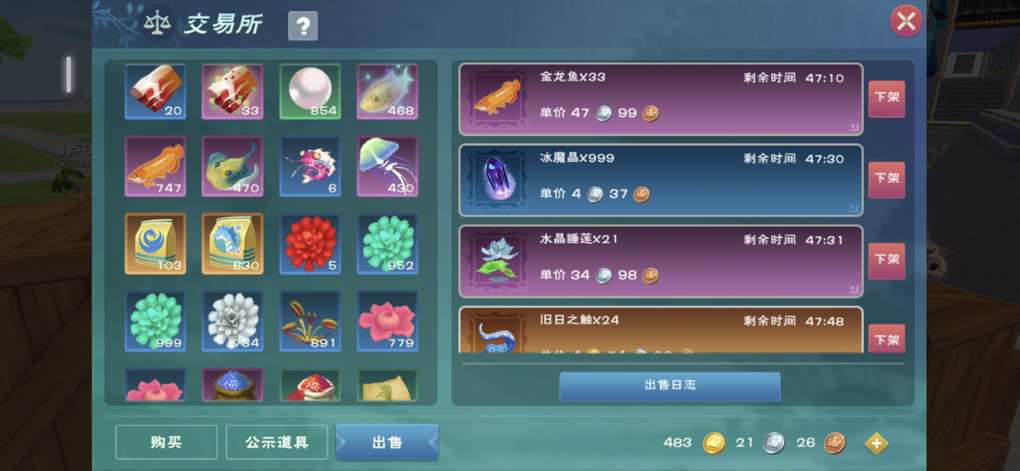
Task: Select the raw meat item with 20
Action: (x=155, y=91)
